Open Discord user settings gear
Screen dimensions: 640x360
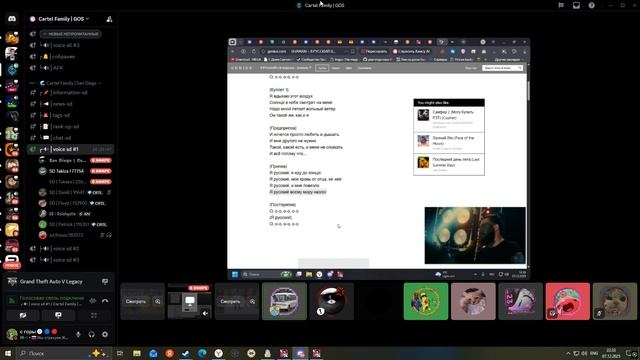coord(105,334)
